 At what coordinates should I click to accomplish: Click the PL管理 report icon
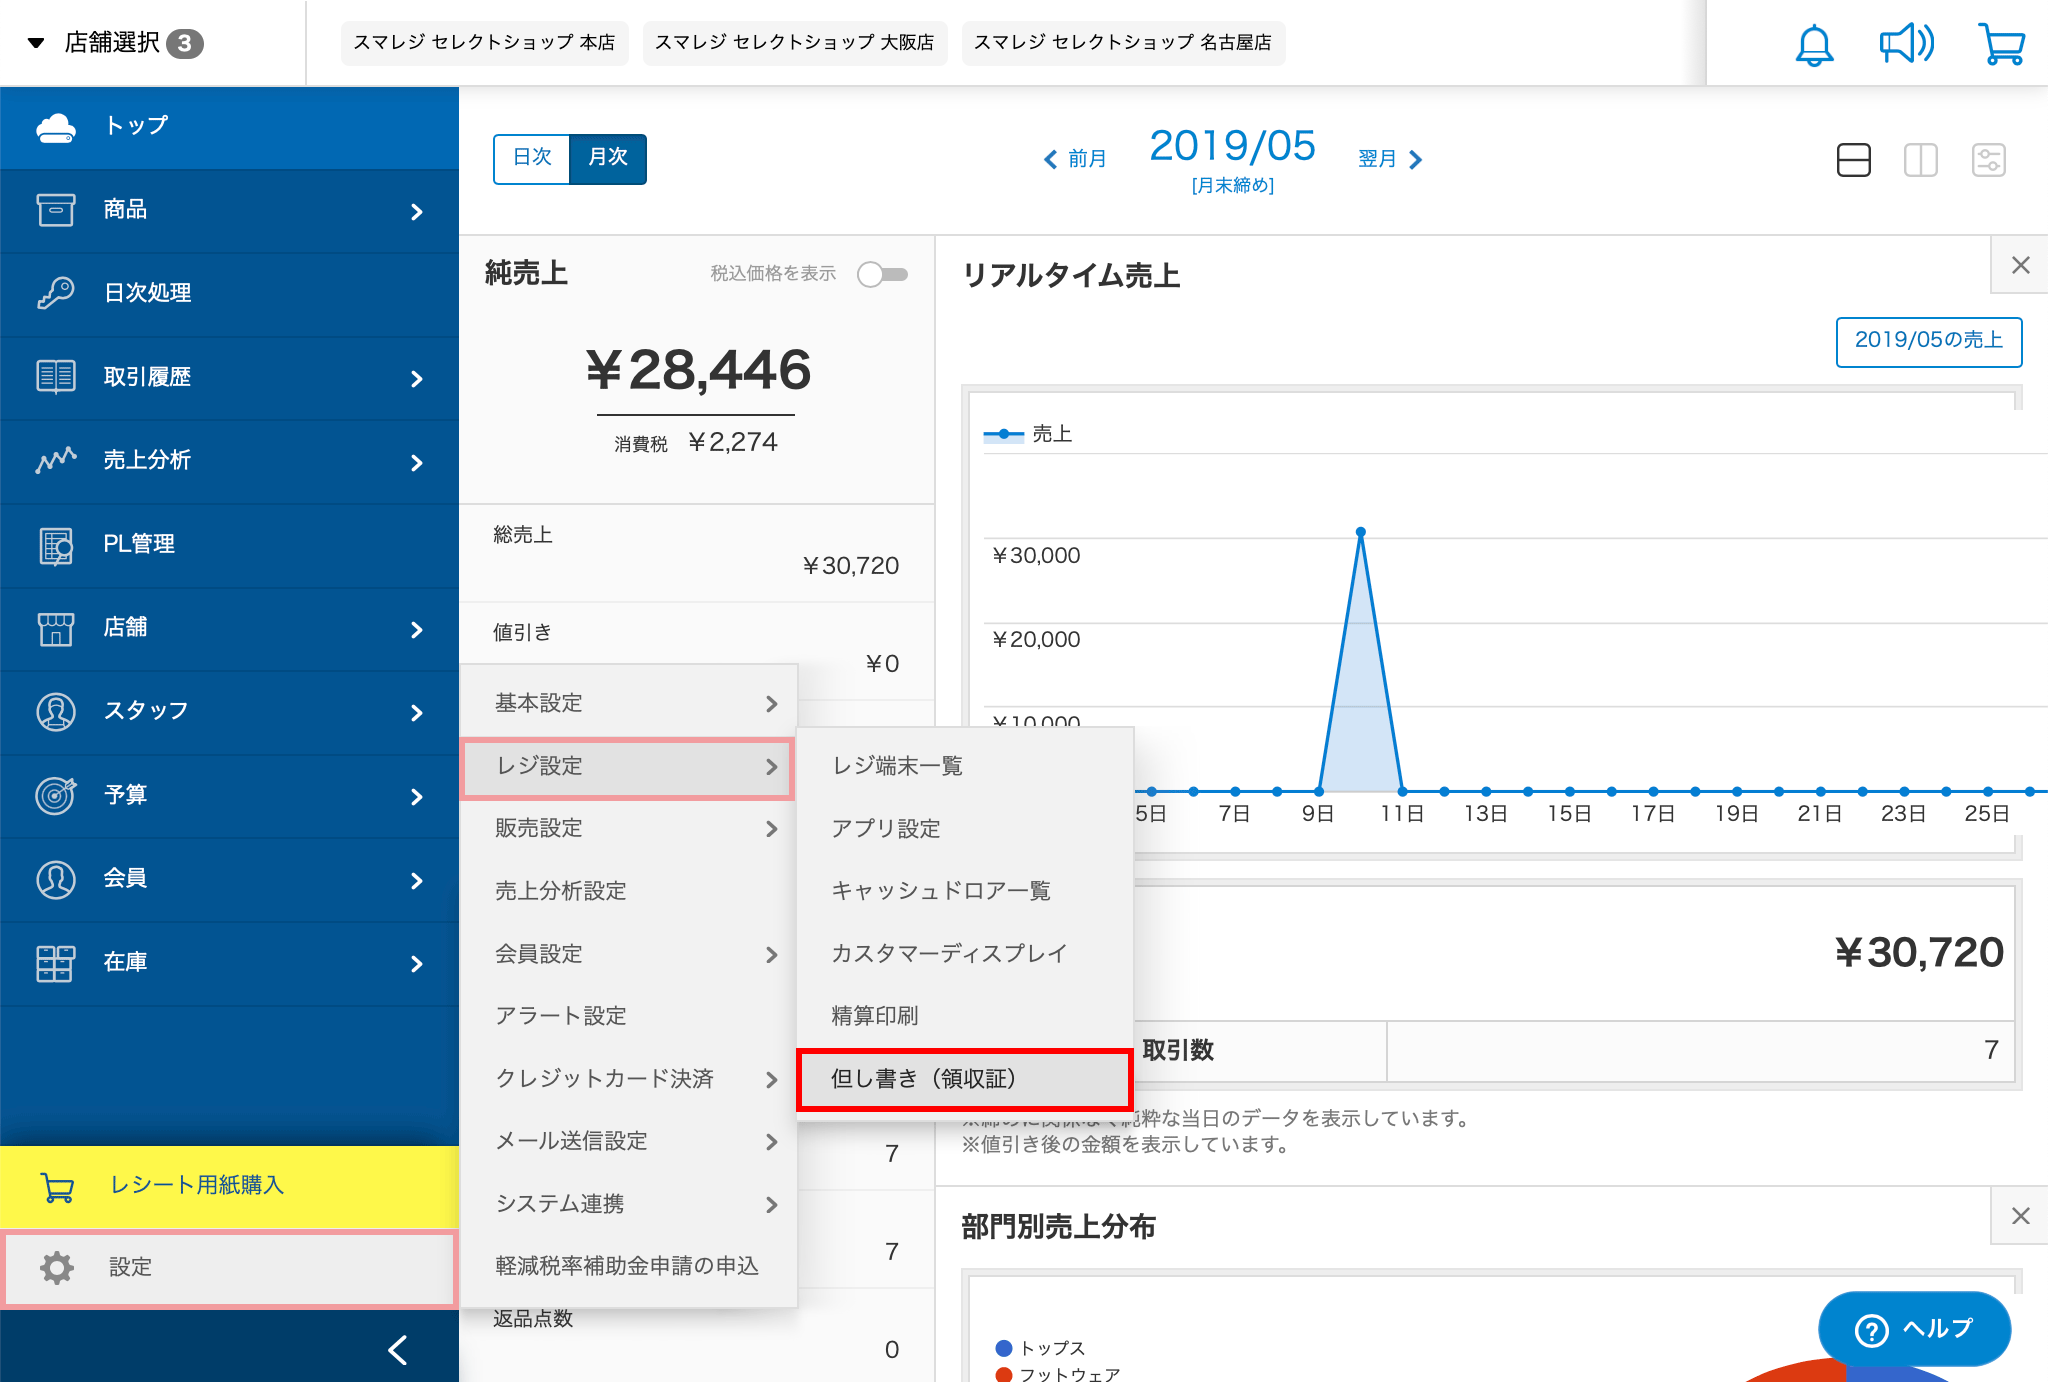coord(56,545)
